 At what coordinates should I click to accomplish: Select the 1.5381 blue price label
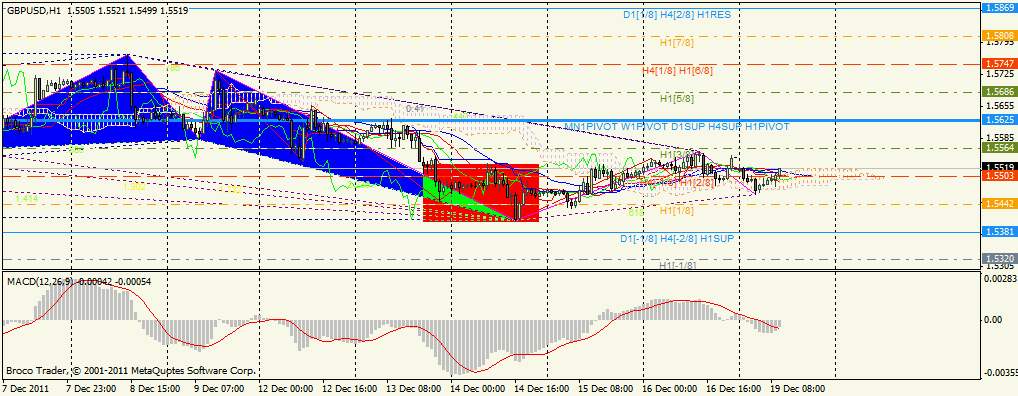tap(999, 232)
